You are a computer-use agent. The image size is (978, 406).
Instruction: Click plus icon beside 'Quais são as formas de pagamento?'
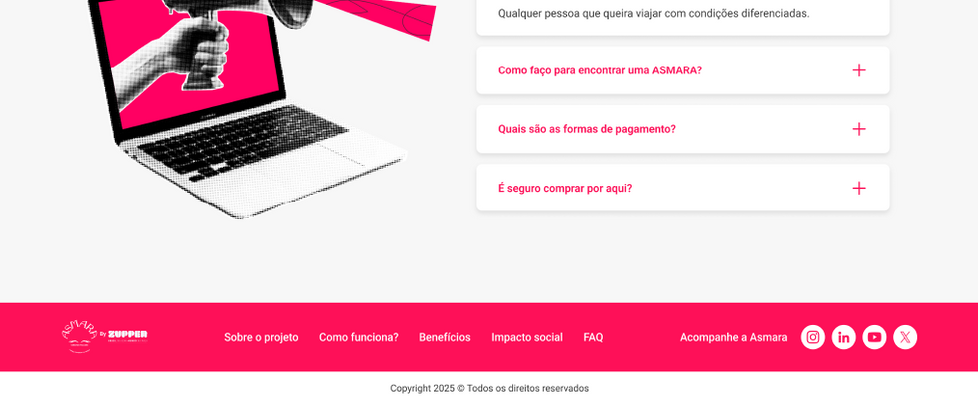859,129
